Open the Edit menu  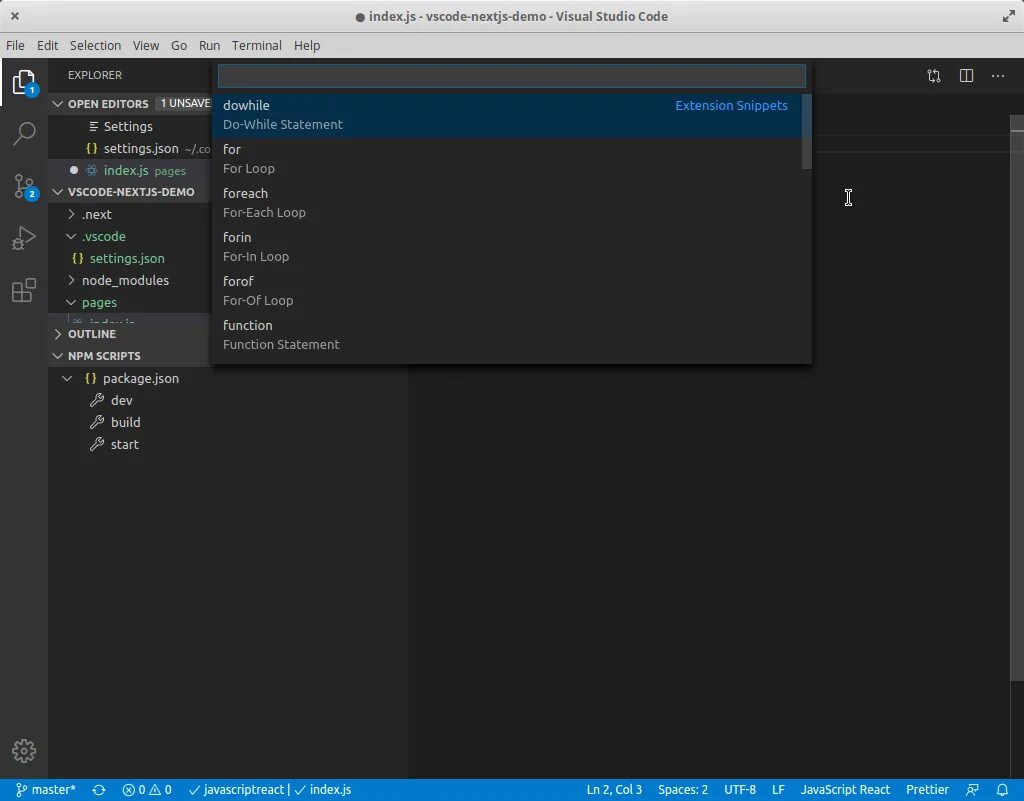click(47, 46)
